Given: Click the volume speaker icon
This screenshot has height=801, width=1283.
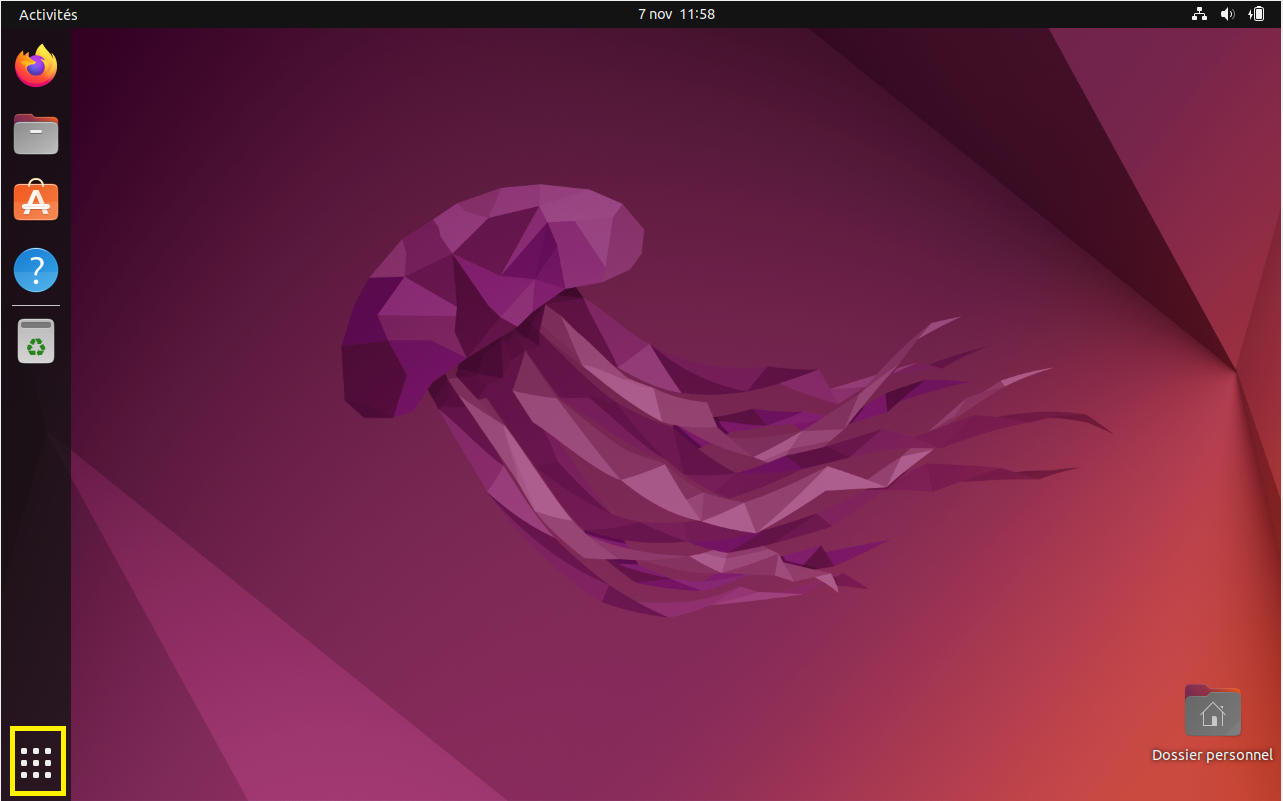Looking at the screenshot, I should 1227,14.
